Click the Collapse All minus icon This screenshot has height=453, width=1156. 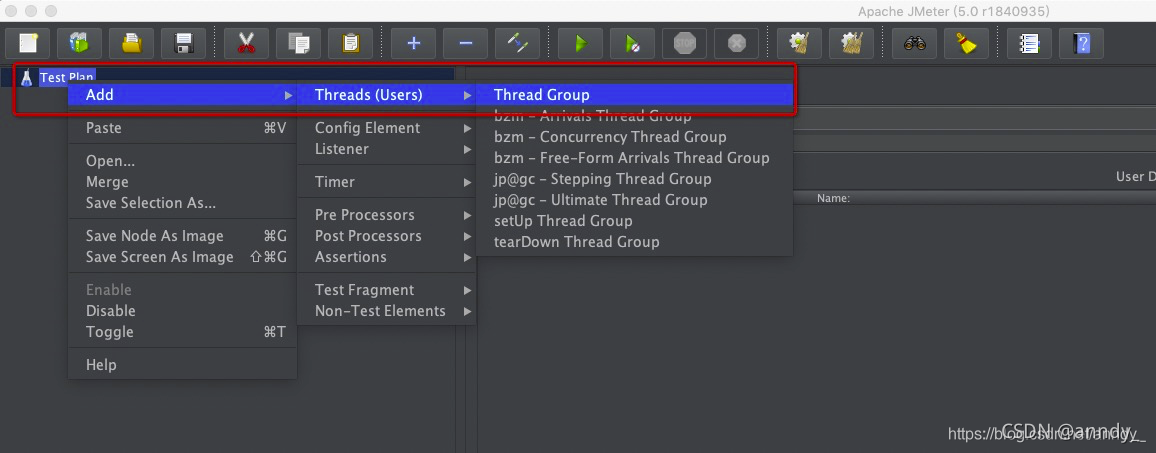click(x=465, y=44)
